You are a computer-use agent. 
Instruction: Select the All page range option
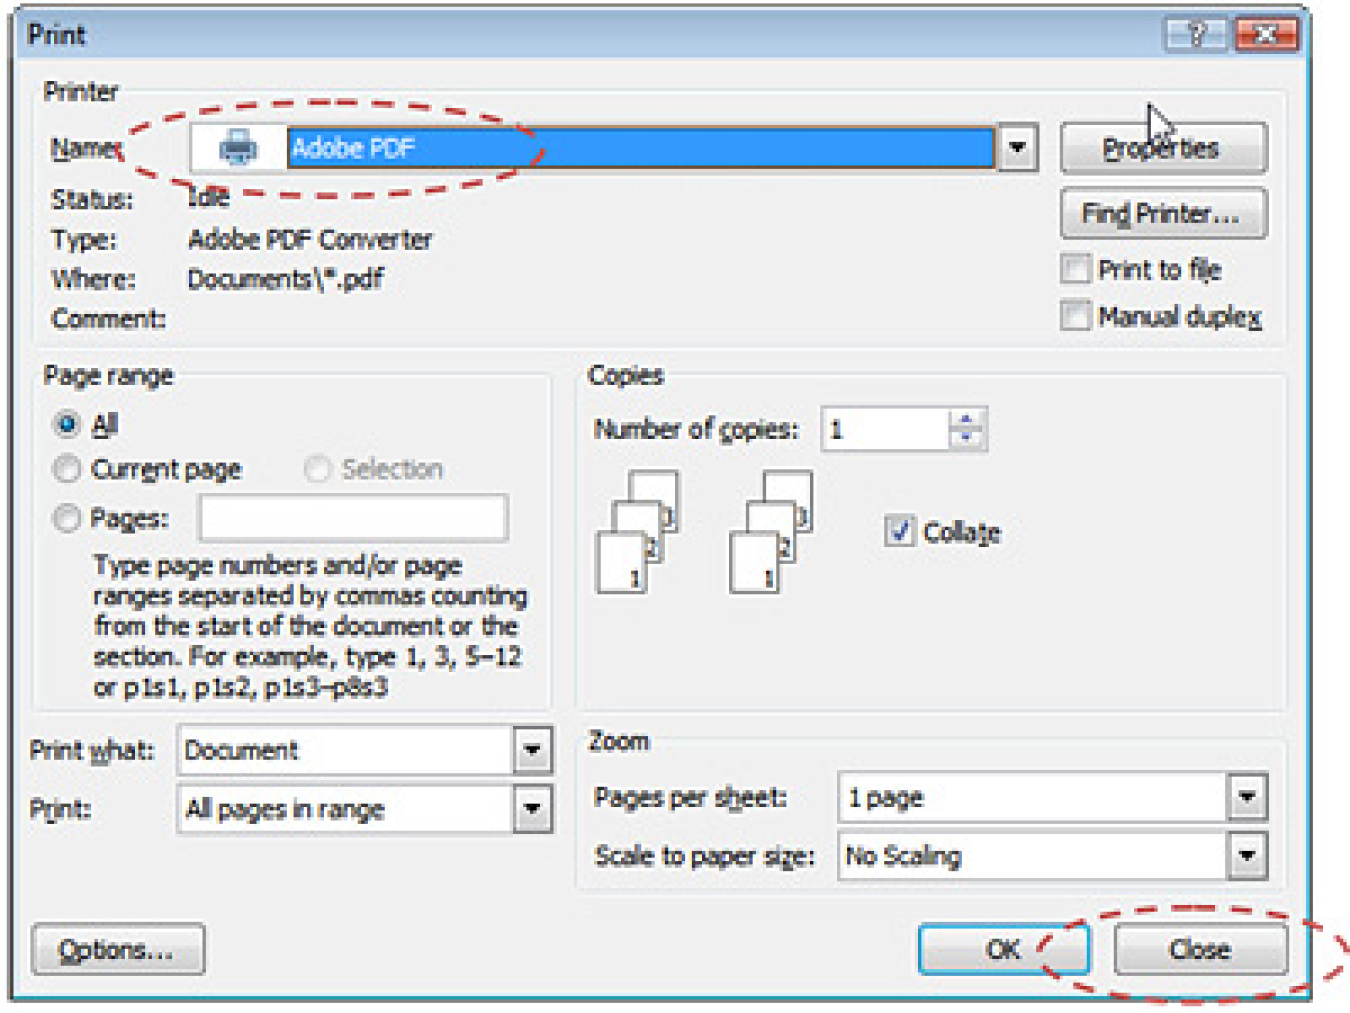(x=66, y=424)
